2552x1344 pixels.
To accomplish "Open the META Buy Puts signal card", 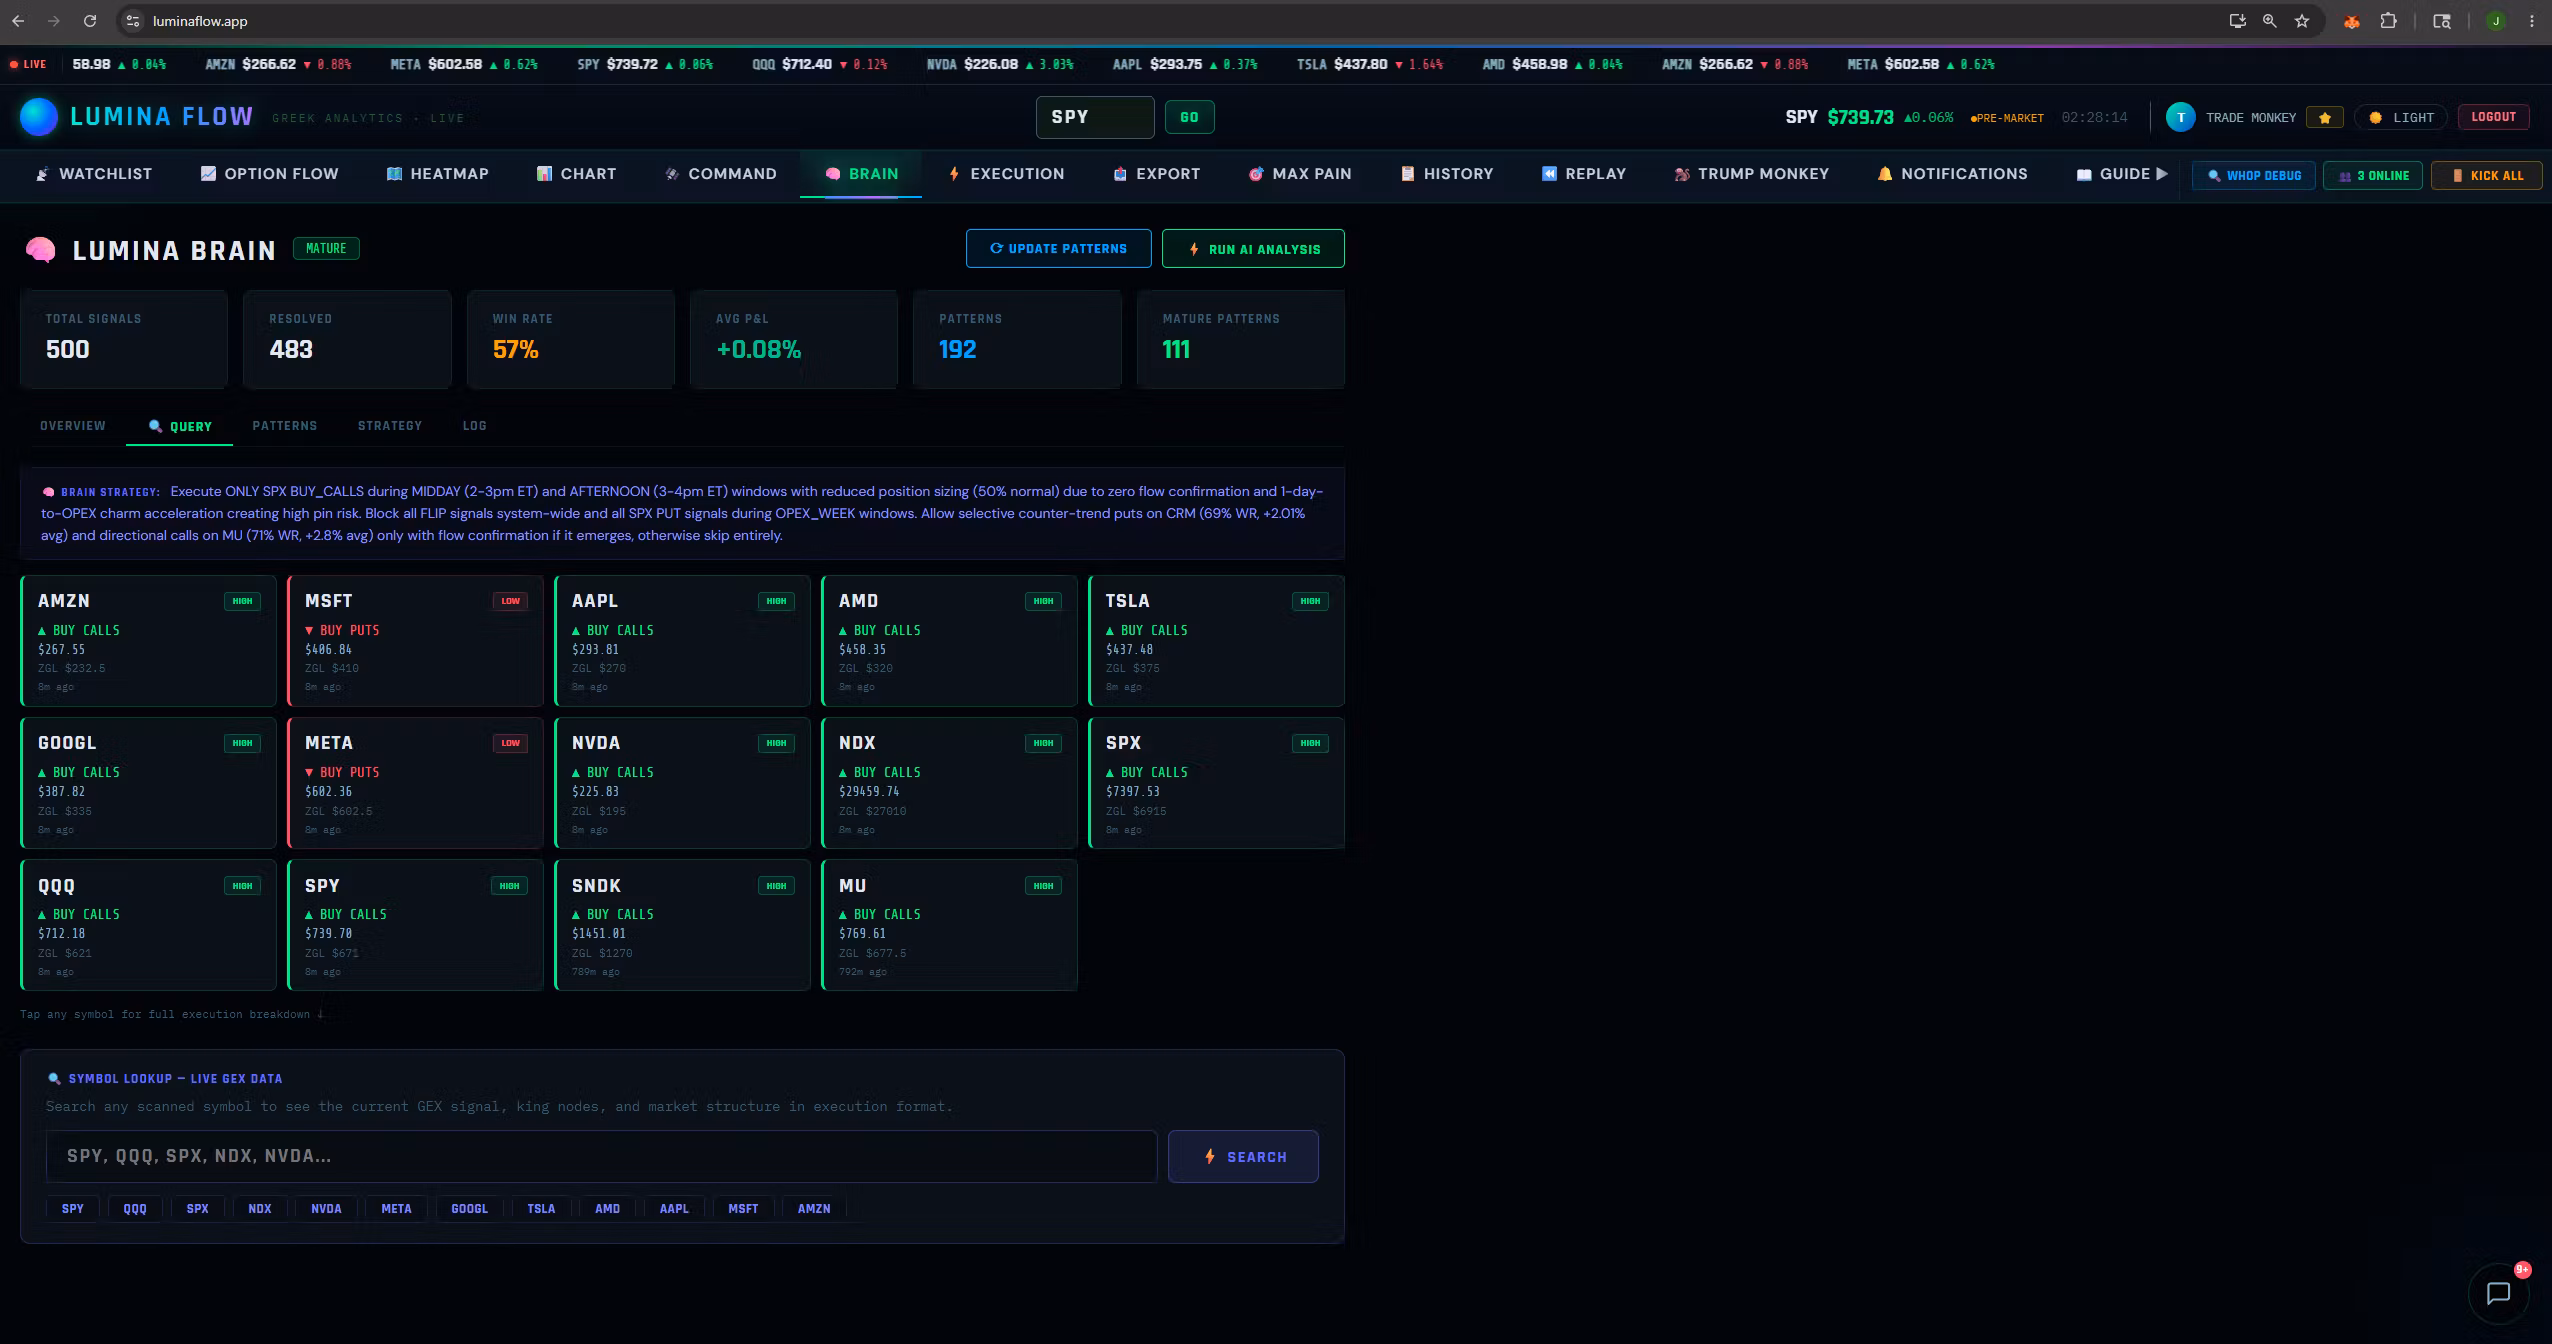I will 415,784.
